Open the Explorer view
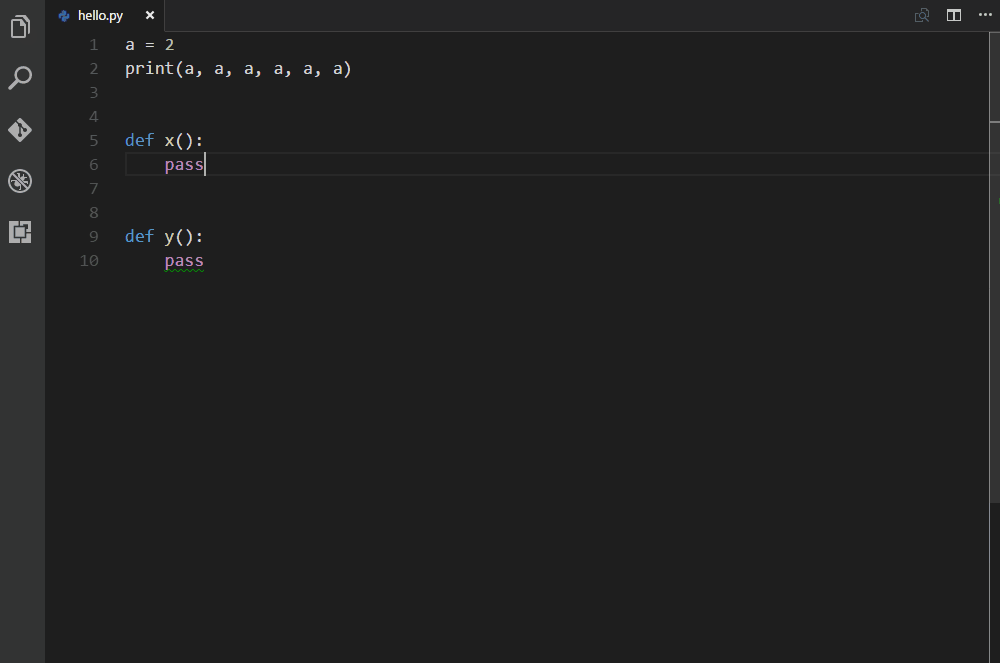The height and width of the screenshot is (663, 1000). [20, 27]
